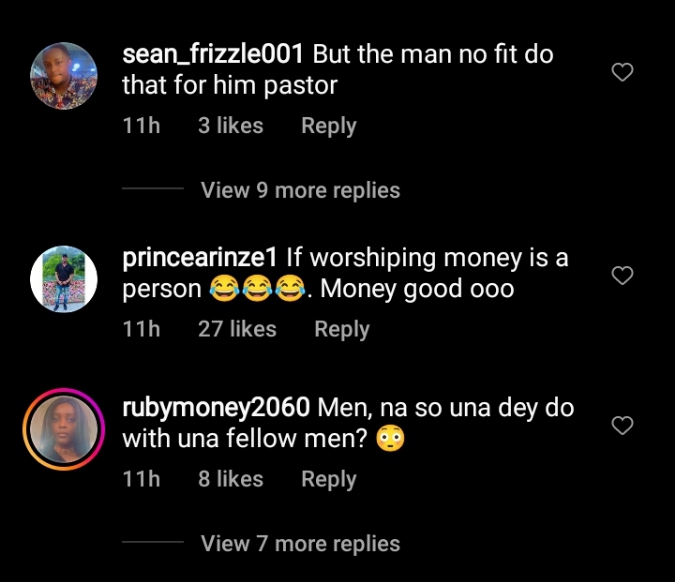Open sean_frizzle001's profile picture
675x582 pixels.
pos(64,76)
